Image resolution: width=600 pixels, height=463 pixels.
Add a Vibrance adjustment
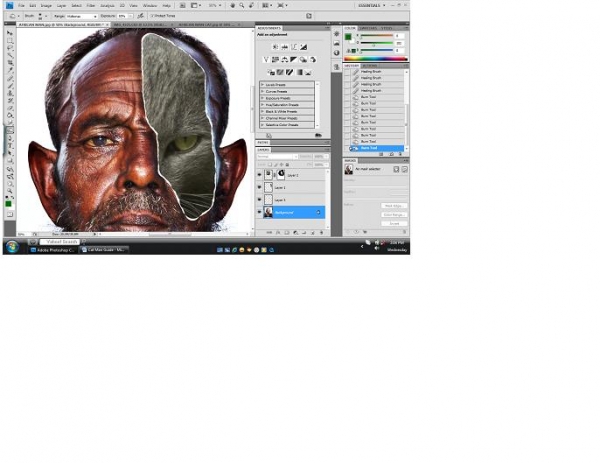coord(266,60)
